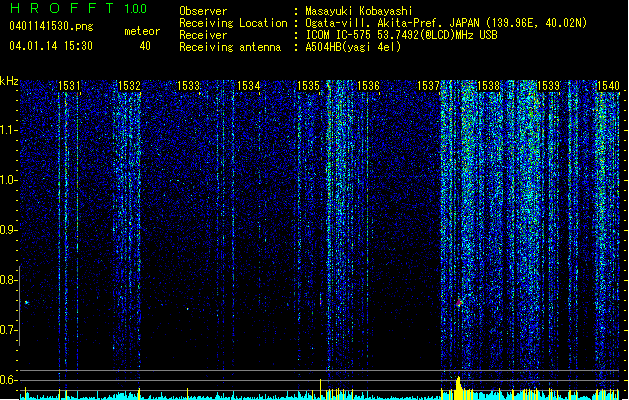Click the 1532 time marker
The image size is (629, 400).
129,86
